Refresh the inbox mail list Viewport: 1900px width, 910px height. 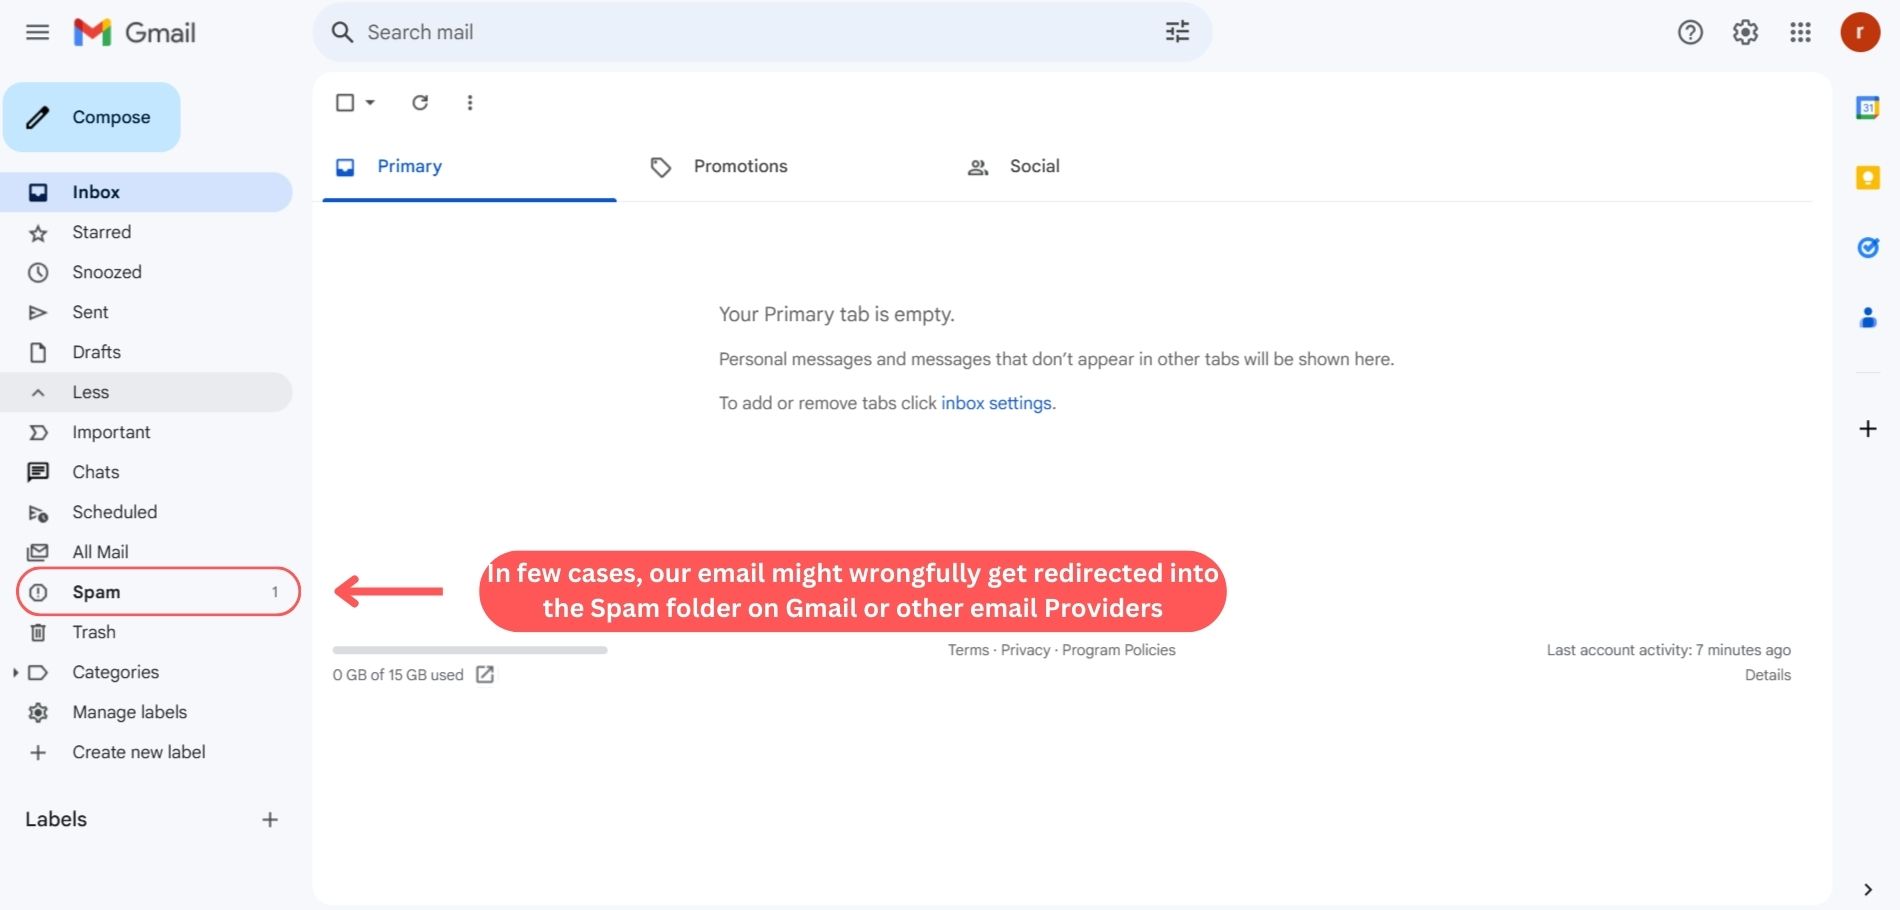tap(420, 102)
